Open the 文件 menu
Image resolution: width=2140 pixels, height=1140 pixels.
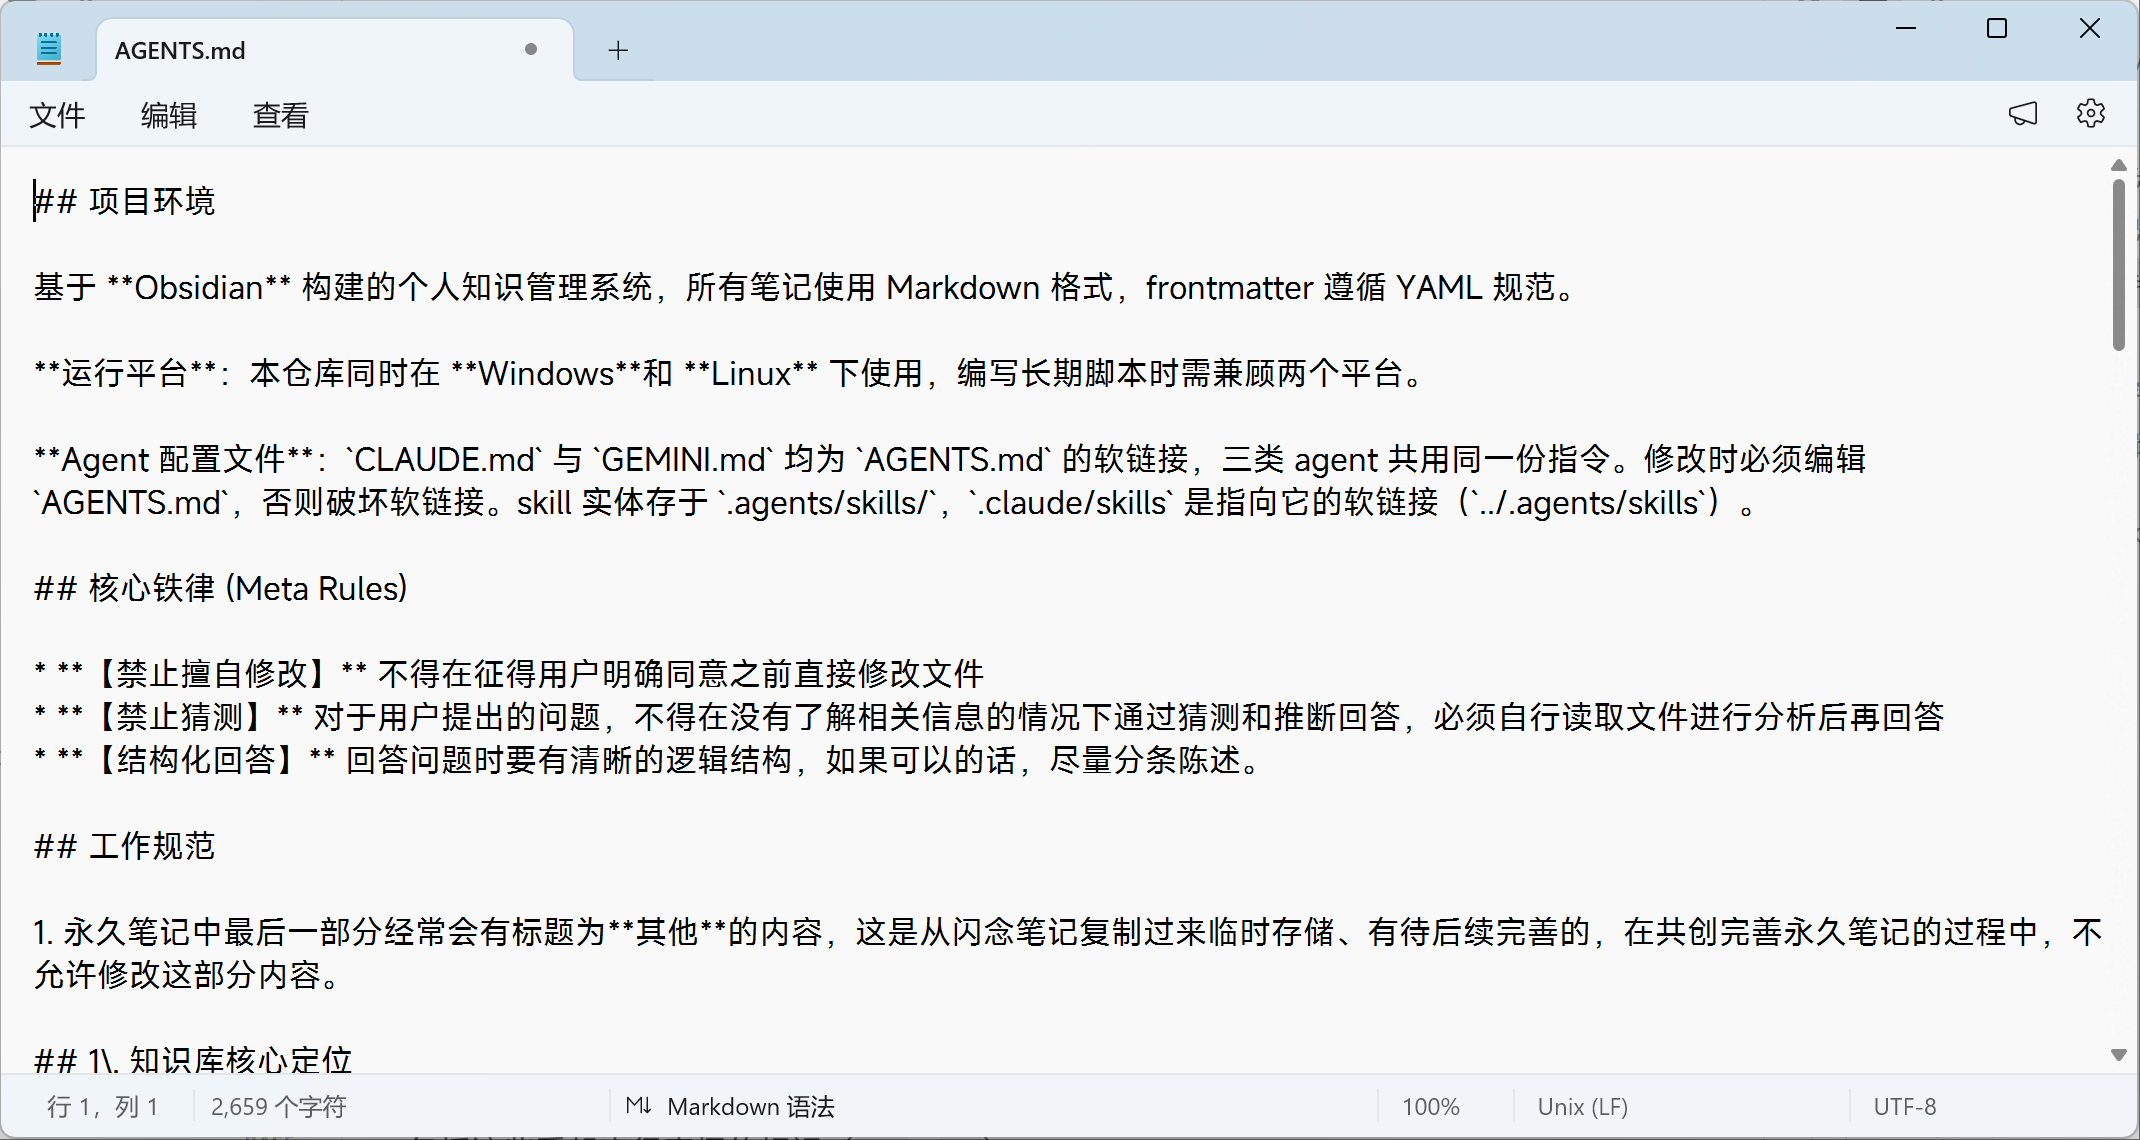coord(57,115)
